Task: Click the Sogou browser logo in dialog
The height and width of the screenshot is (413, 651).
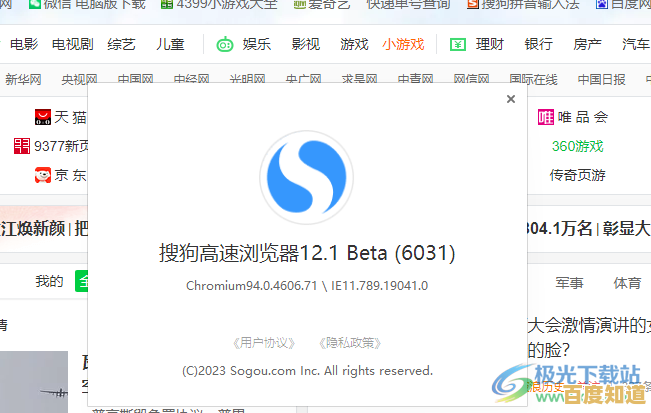Action: 306,177
